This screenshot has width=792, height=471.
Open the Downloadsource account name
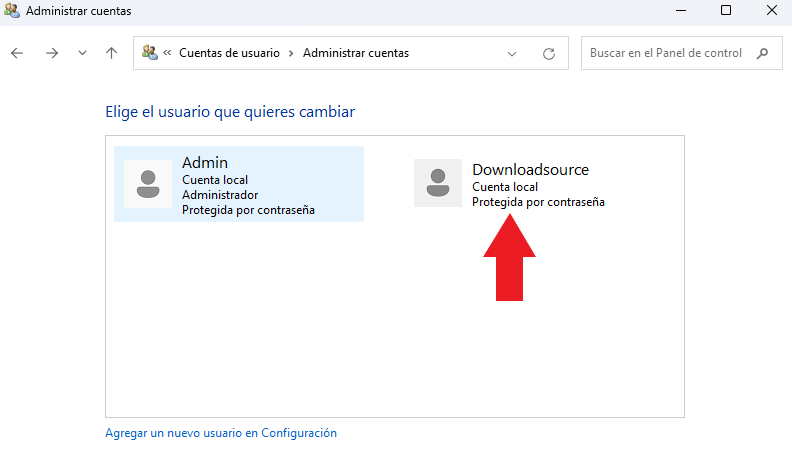(530, 170)
